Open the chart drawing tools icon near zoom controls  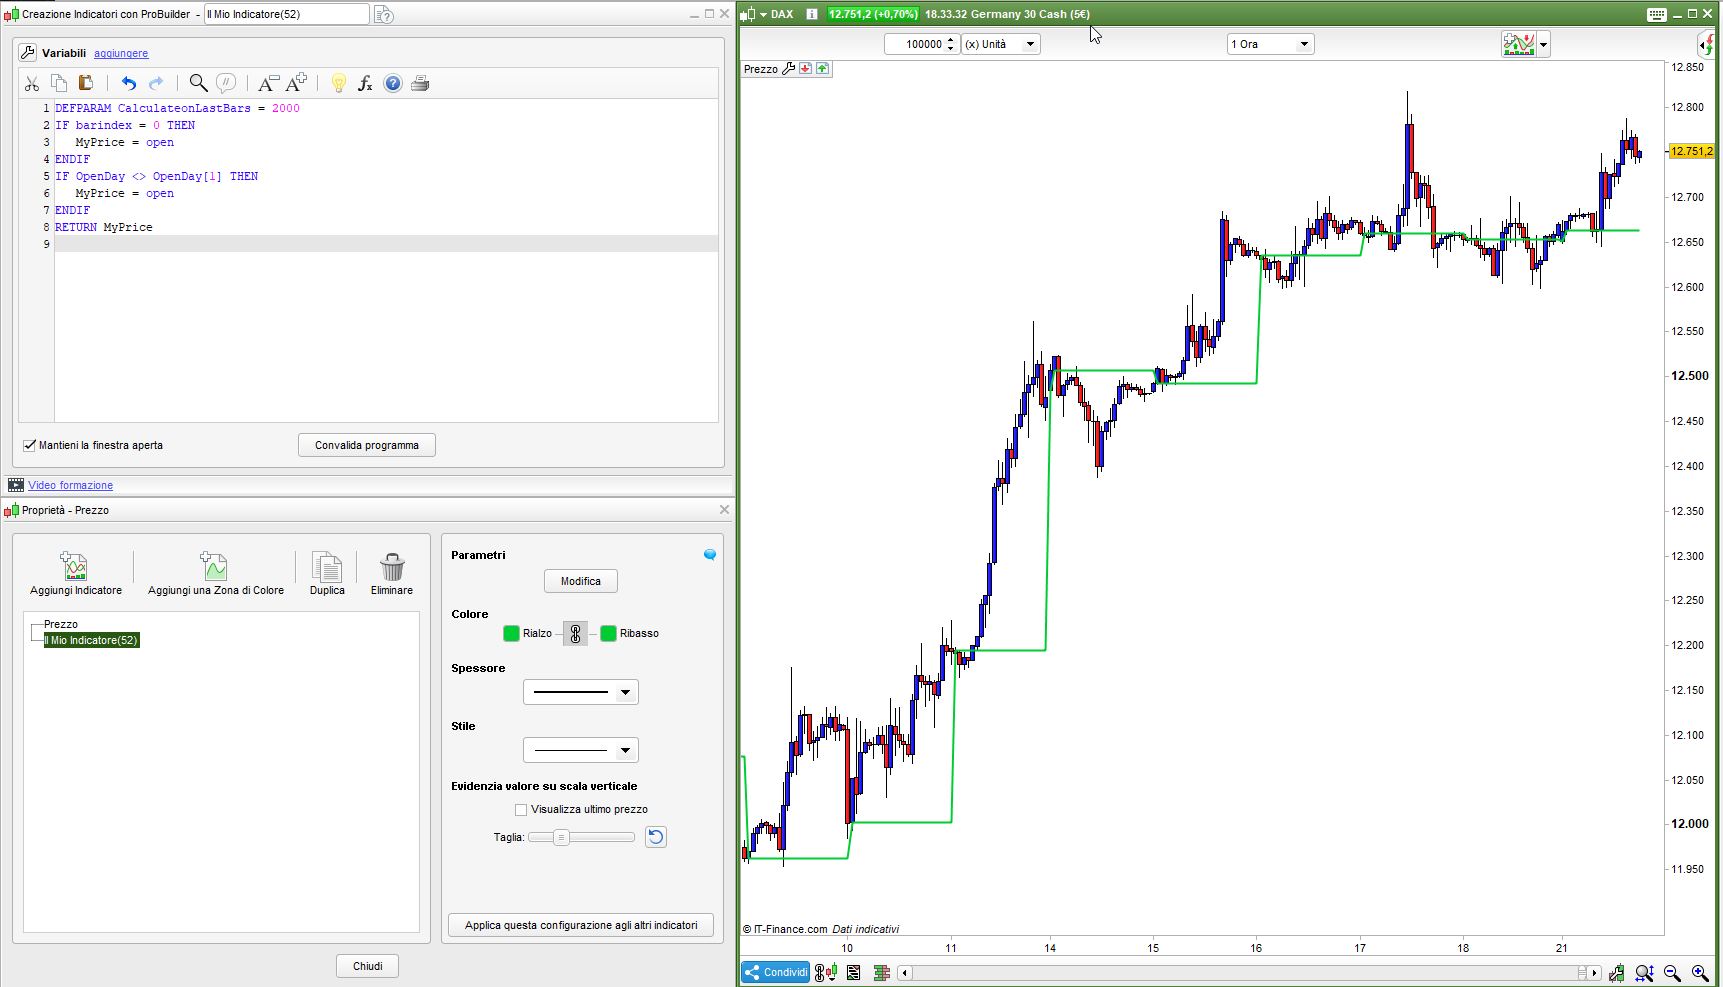click(x=1617, y=973)
